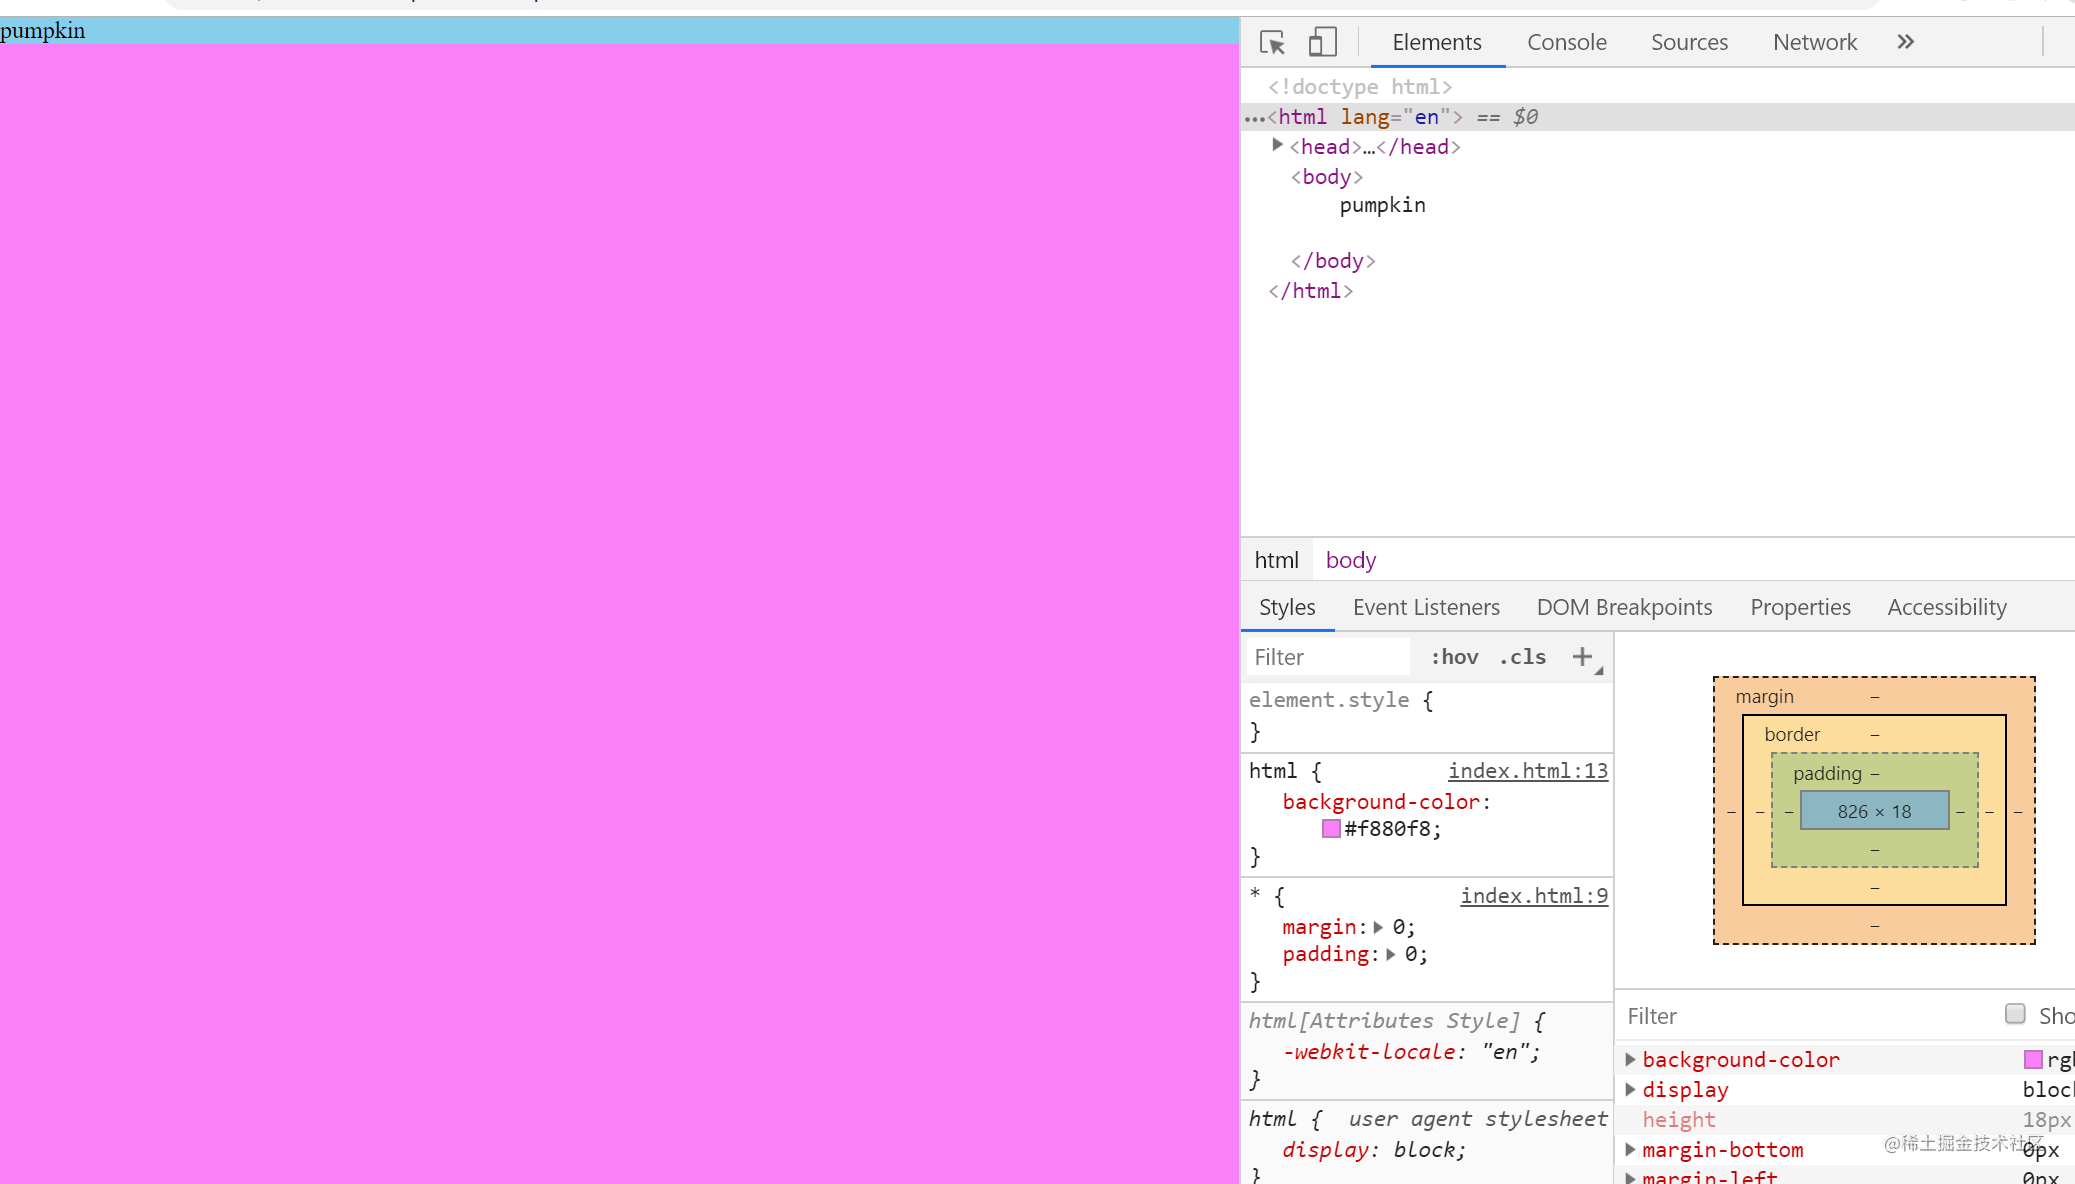Open the Accessibility tab
Viewport: 2075px width, 1184px height.
(1947, 607)
